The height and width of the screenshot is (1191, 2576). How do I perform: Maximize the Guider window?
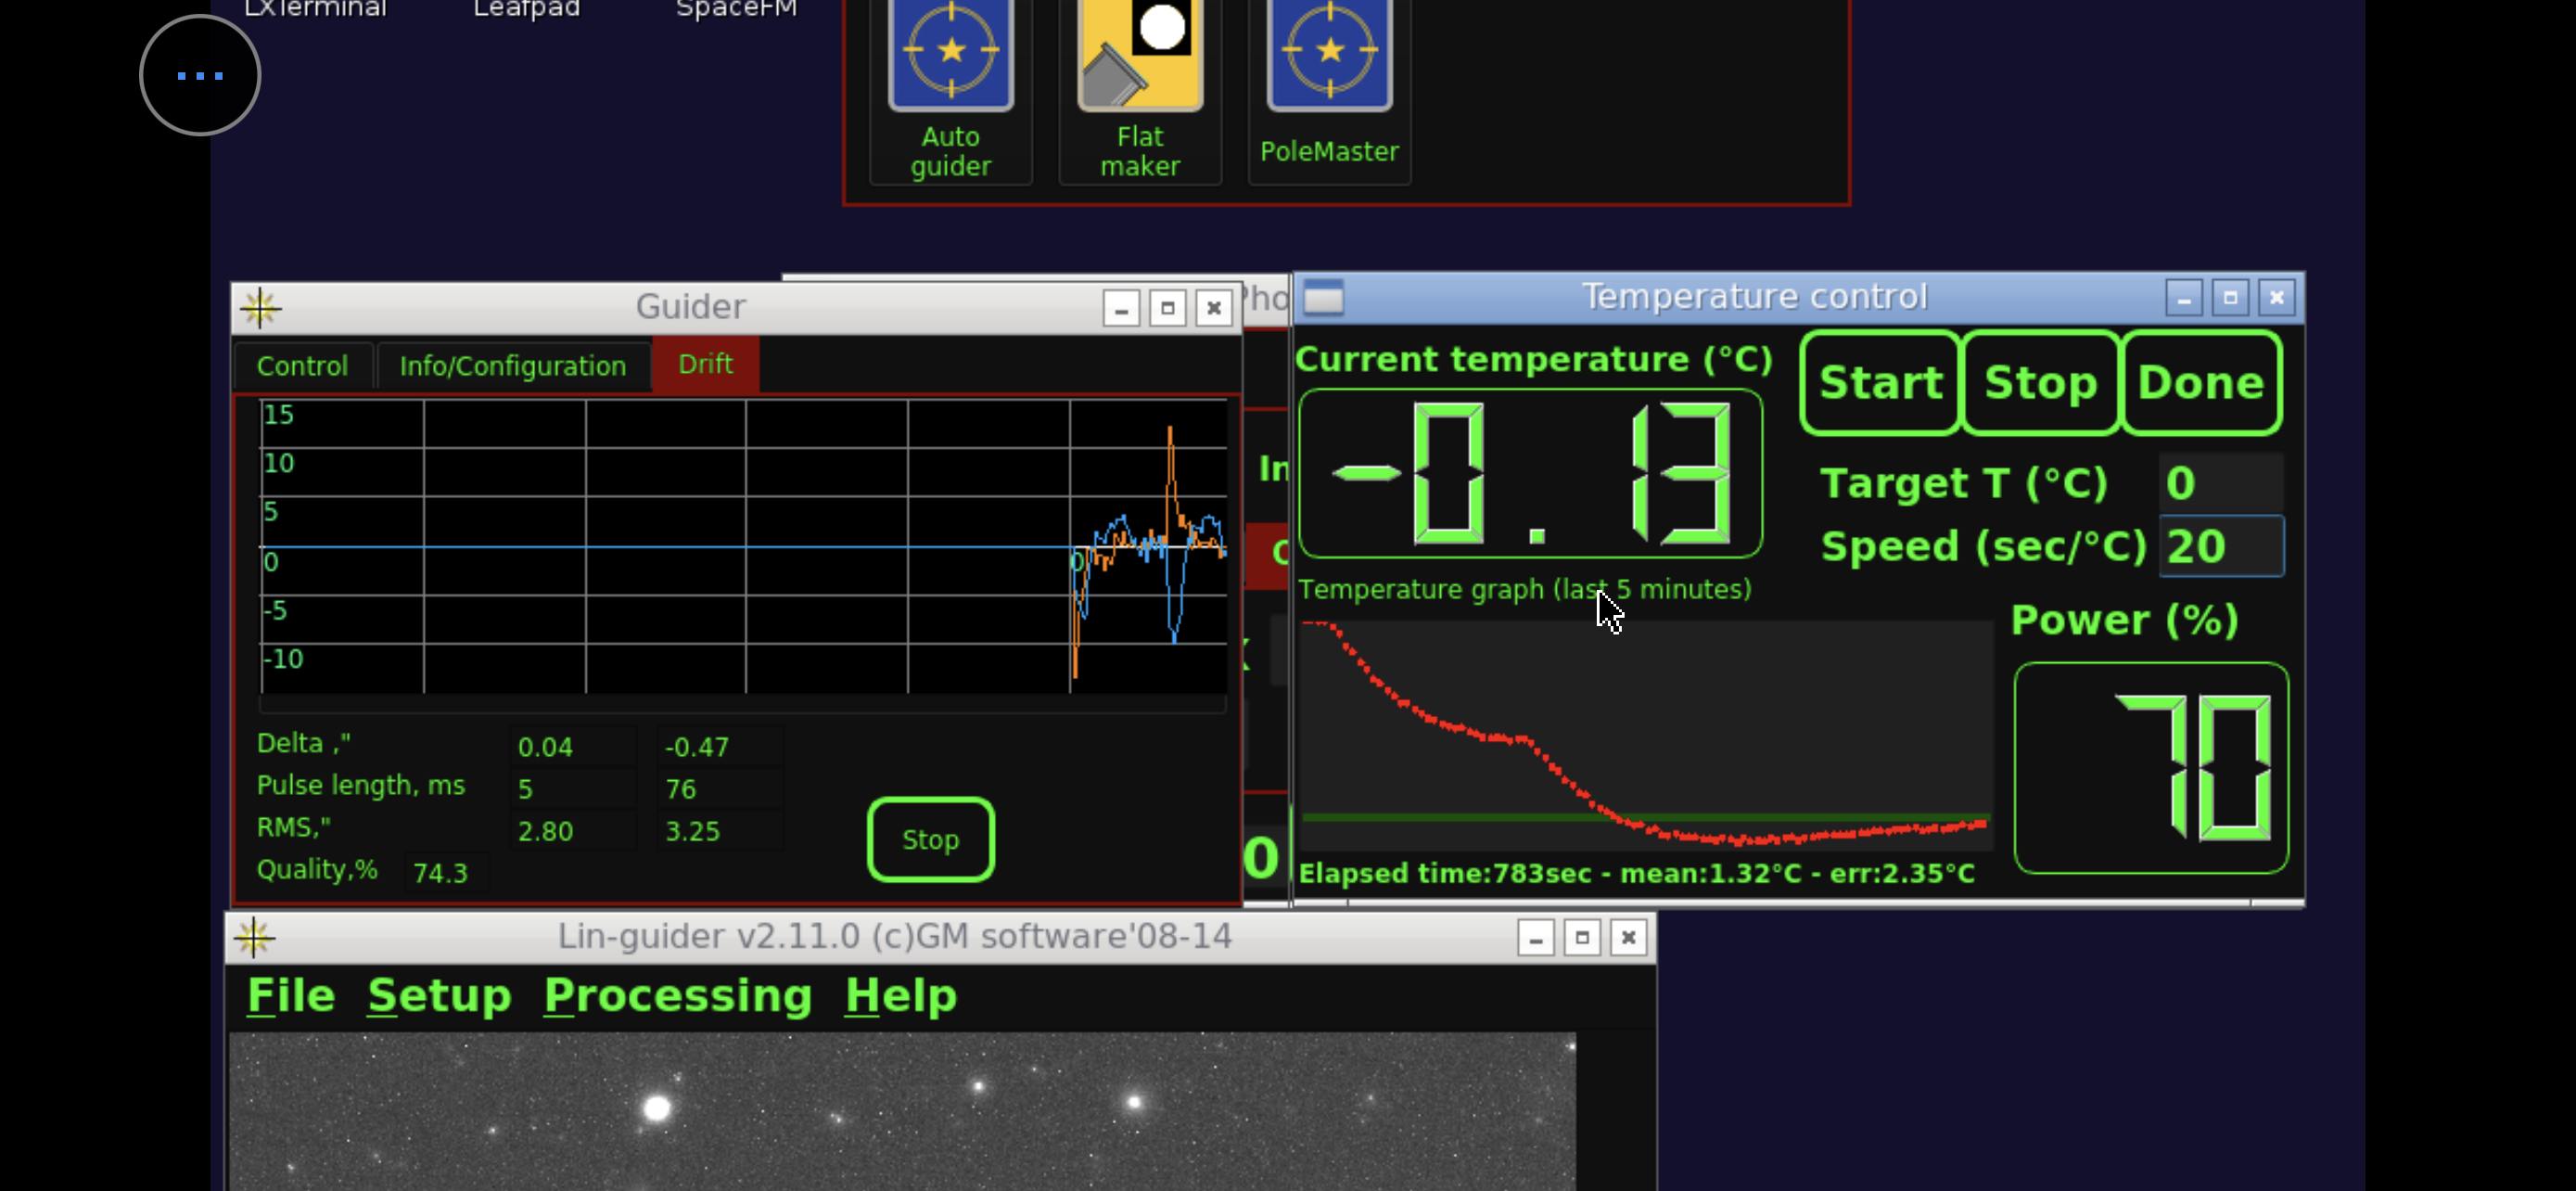(x=1167, y=308)
